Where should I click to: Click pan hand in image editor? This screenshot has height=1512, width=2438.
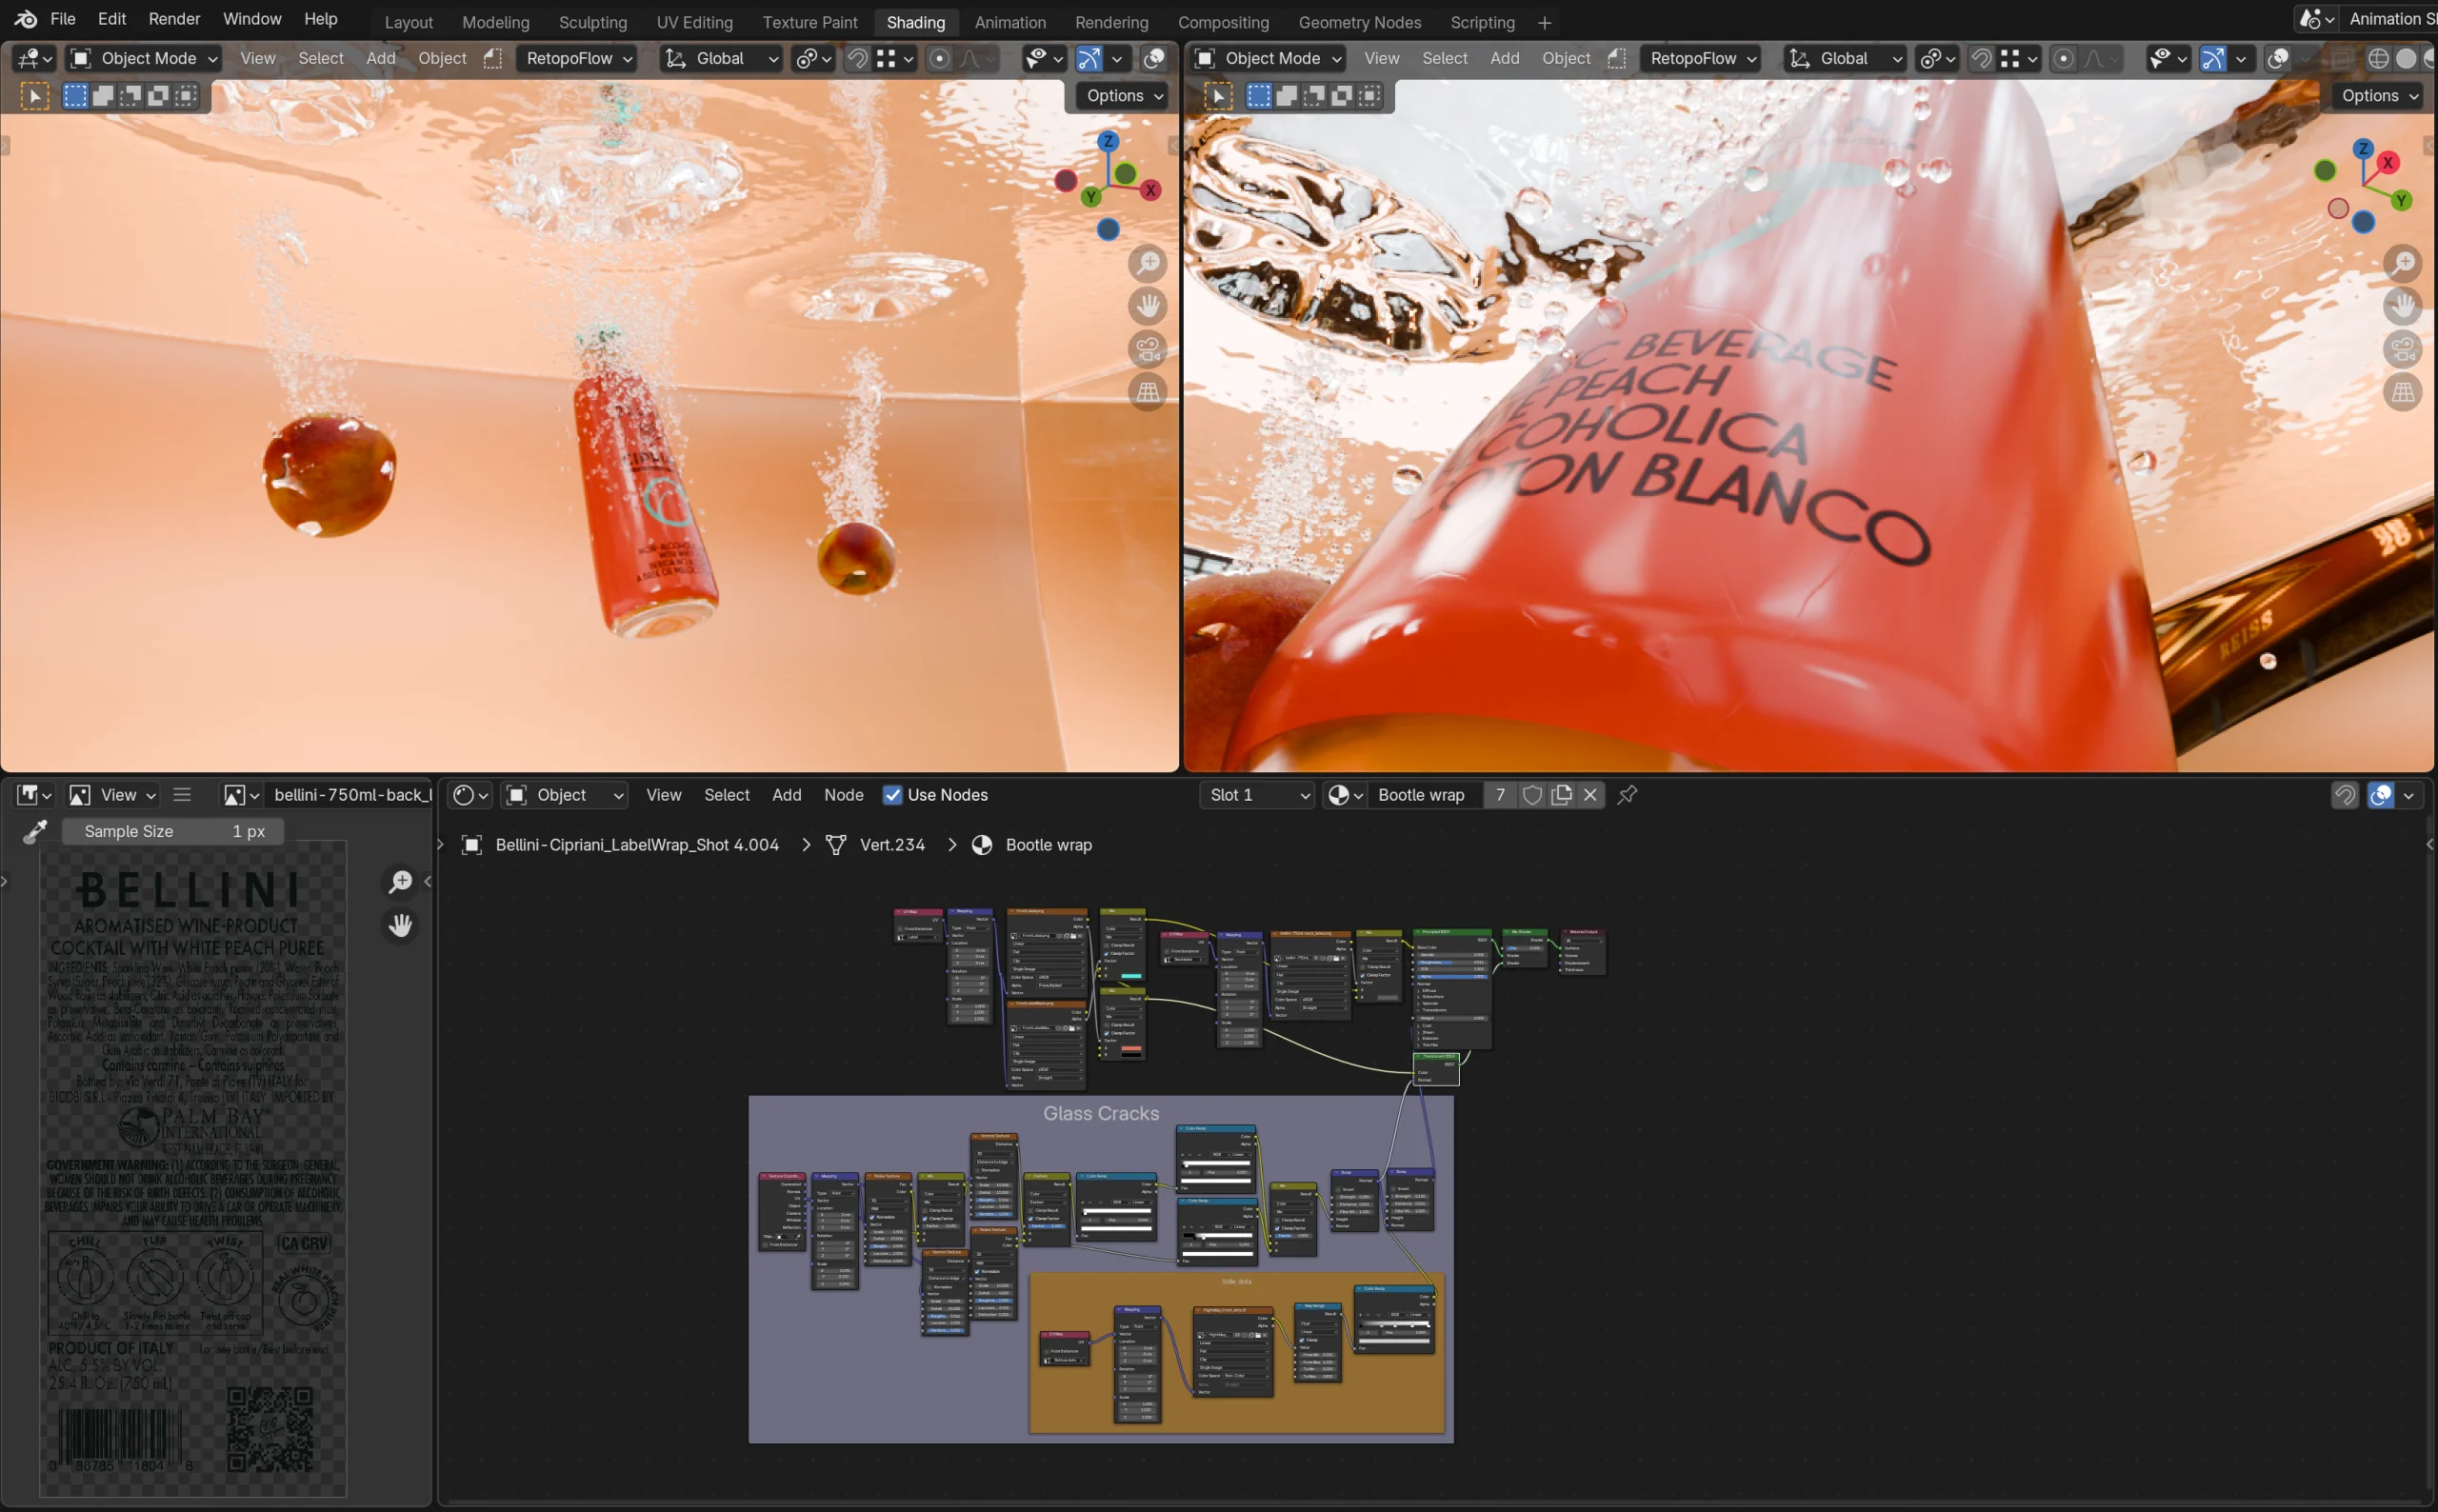(x=400, y=925)
